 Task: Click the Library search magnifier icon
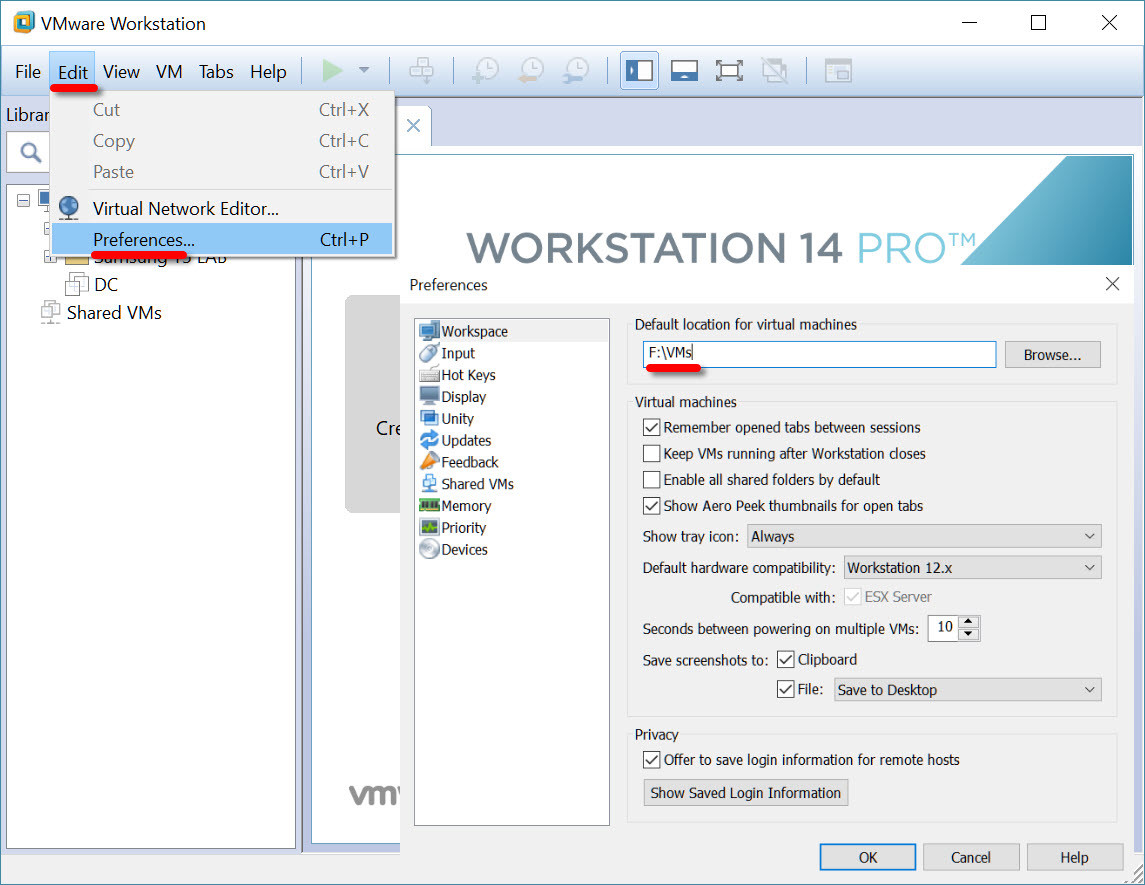[x=30, y=152]
